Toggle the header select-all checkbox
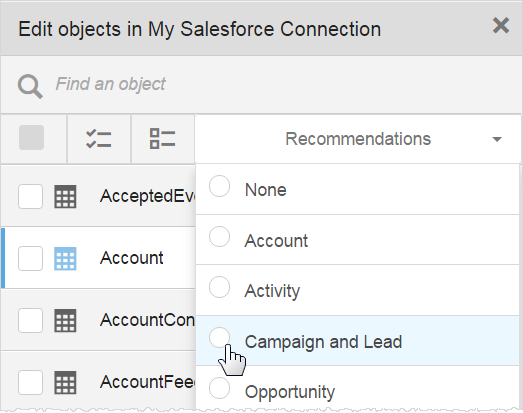Screen dimensions: 523x413 click(31, 137)
